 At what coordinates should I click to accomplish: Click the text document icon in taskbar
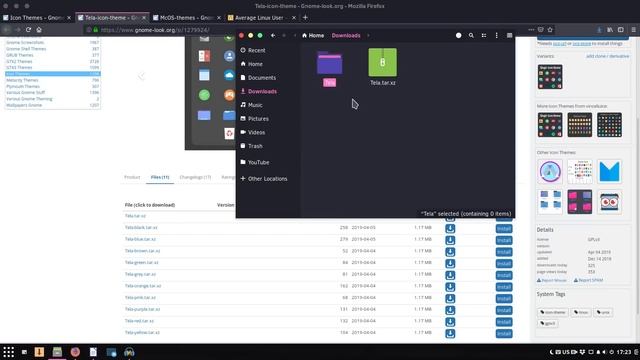click(93, 352)
